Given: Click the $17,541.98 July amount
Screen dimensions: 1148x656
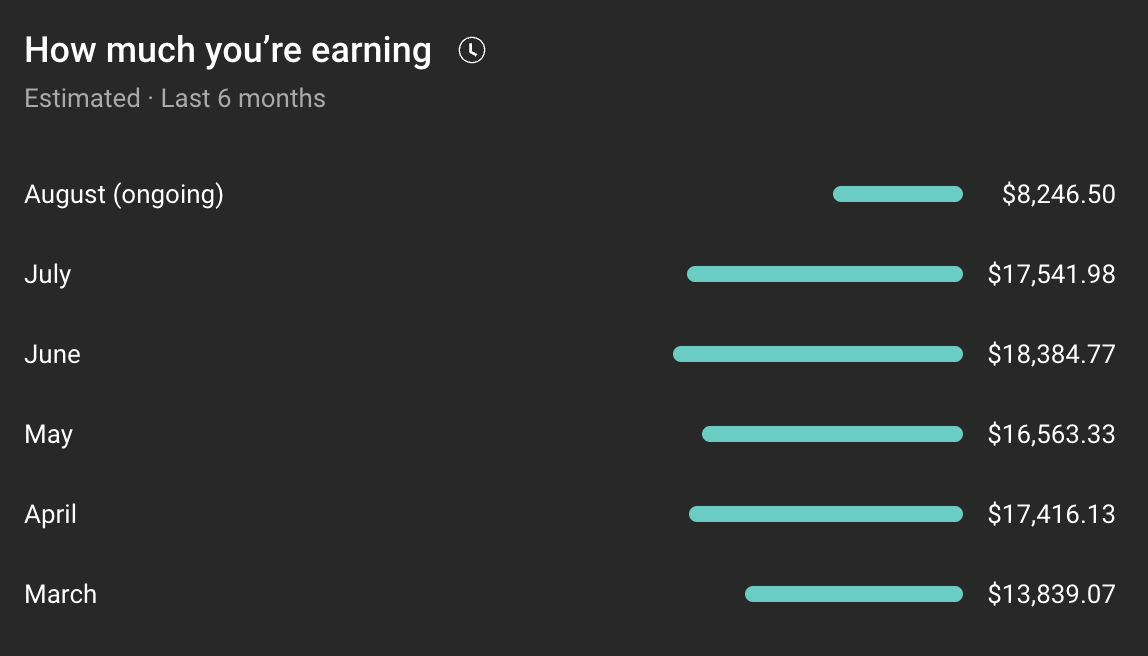Looking at the screenshot, I should coord(1051,274).
